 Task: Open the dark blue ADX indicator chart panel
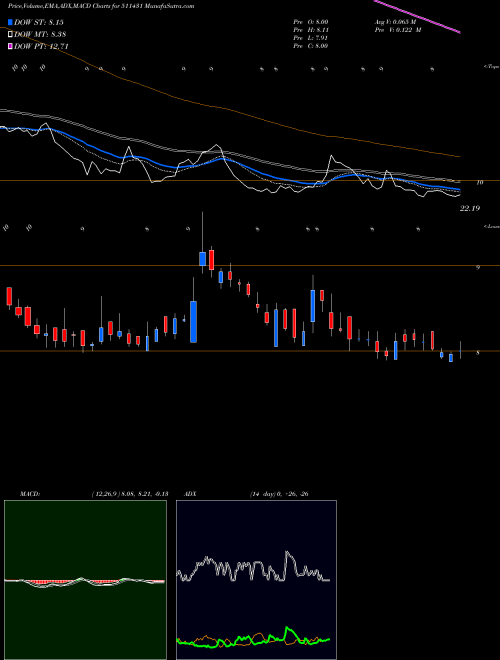[x=256, y=580]
